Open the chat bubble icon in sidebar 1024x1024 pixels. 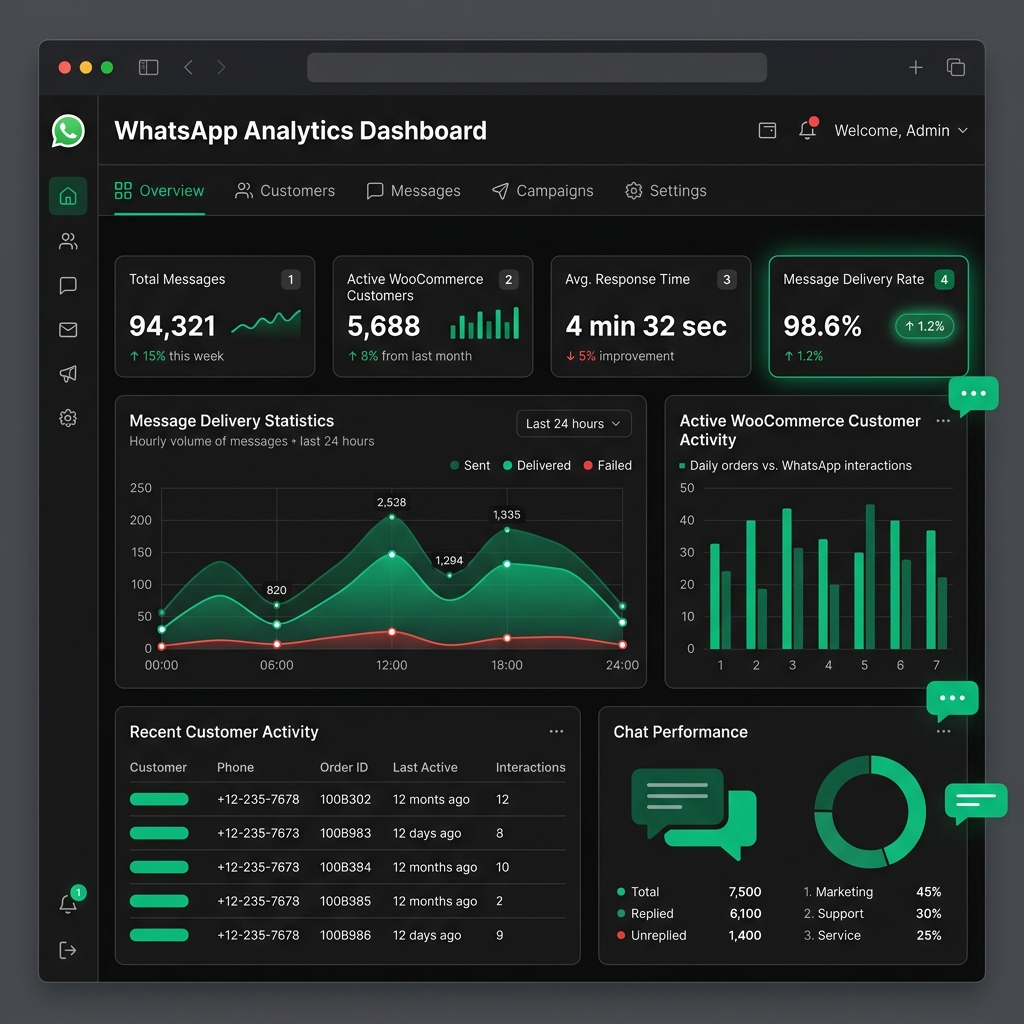(x=68, y=285)
